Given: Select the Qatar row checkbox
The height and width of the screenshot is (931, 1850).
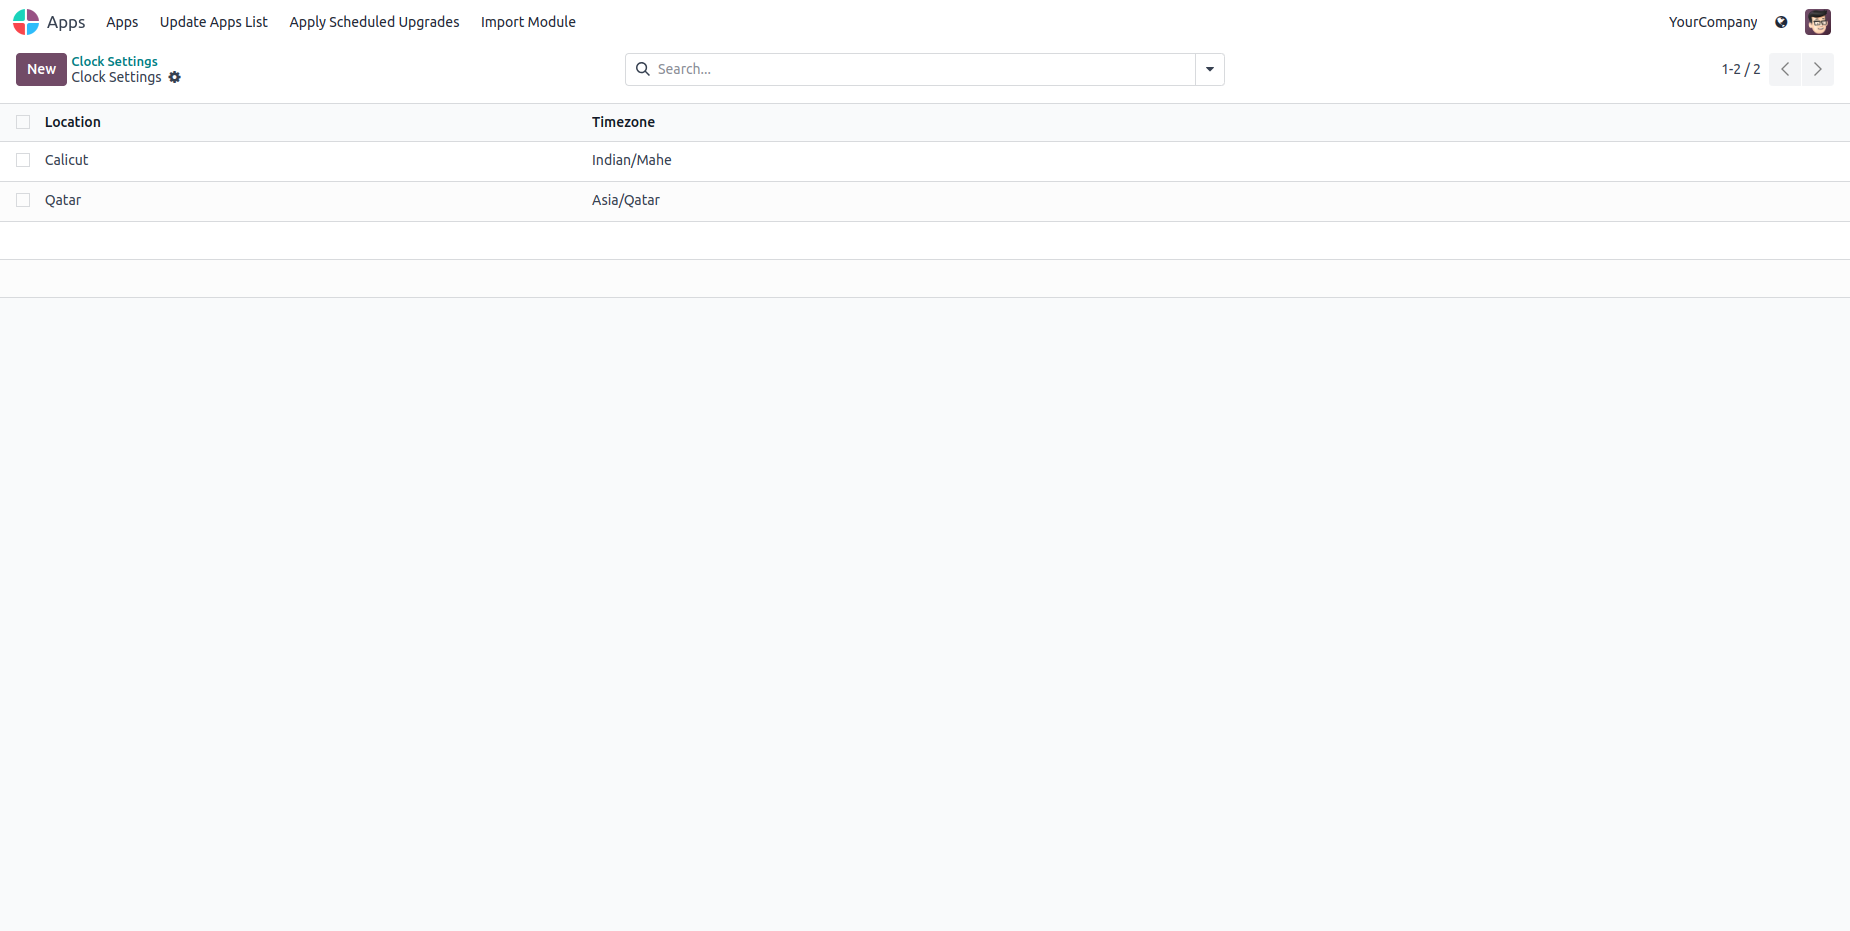Looking at the screenshot, I should [x=23, y=200].
